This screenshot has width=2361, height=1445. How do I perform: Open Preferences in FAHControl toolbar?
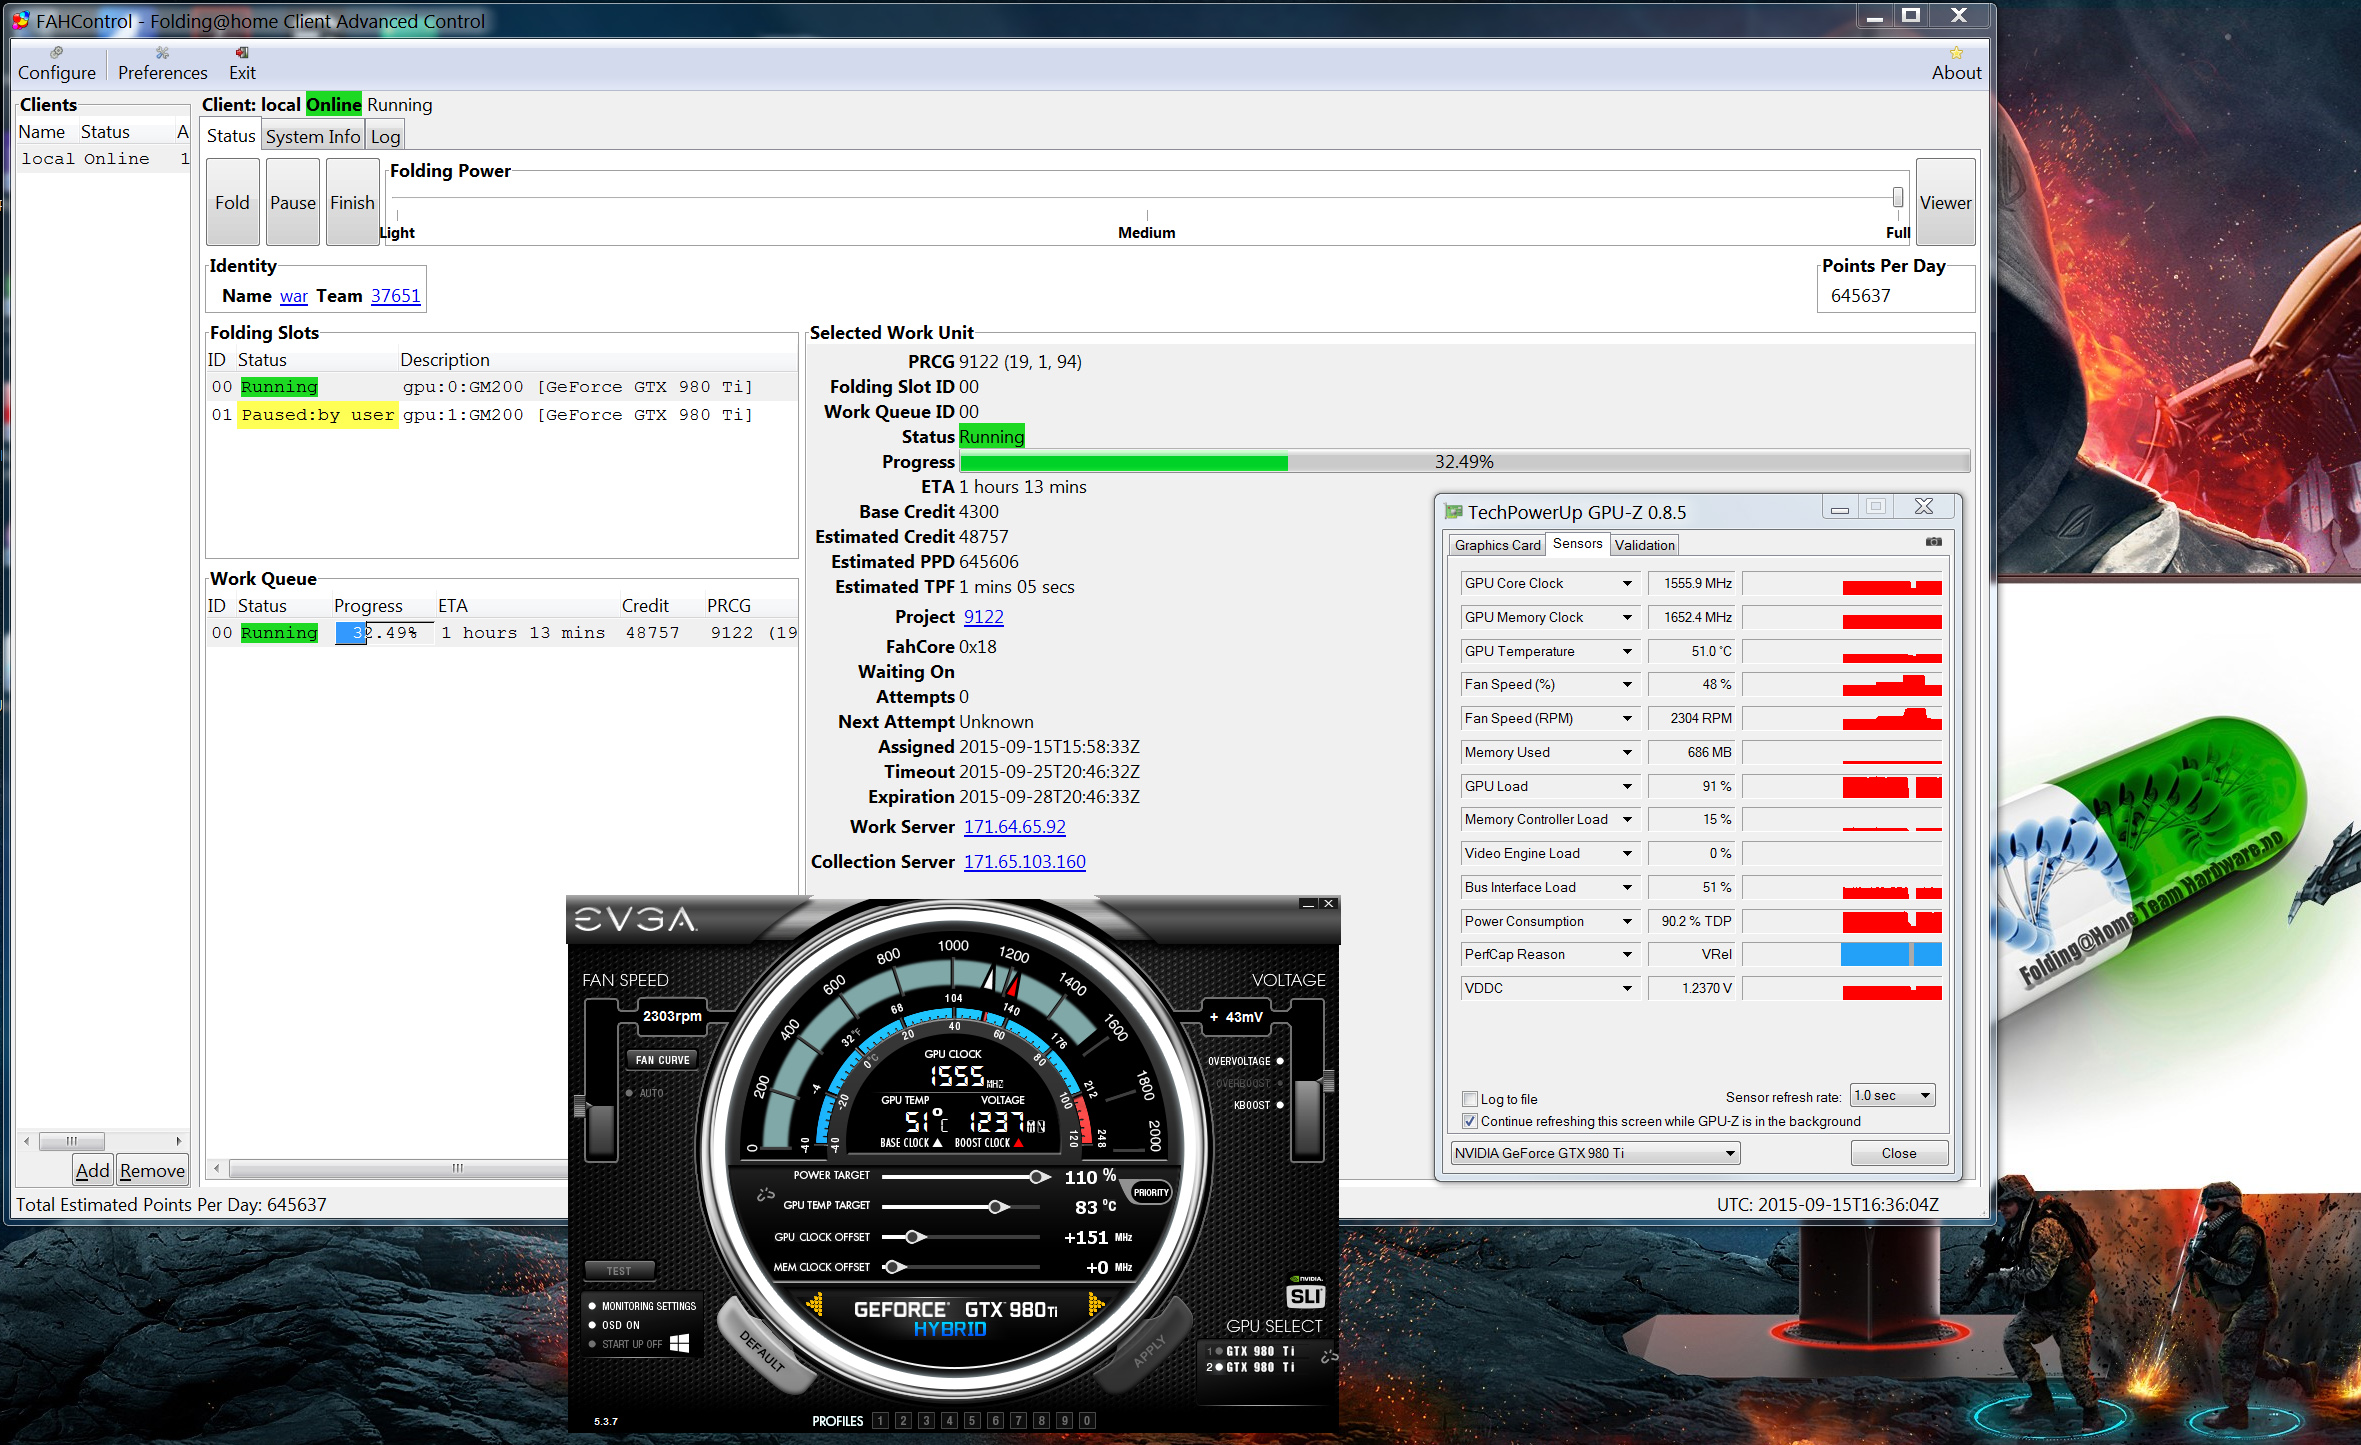[x=162, y=64]
